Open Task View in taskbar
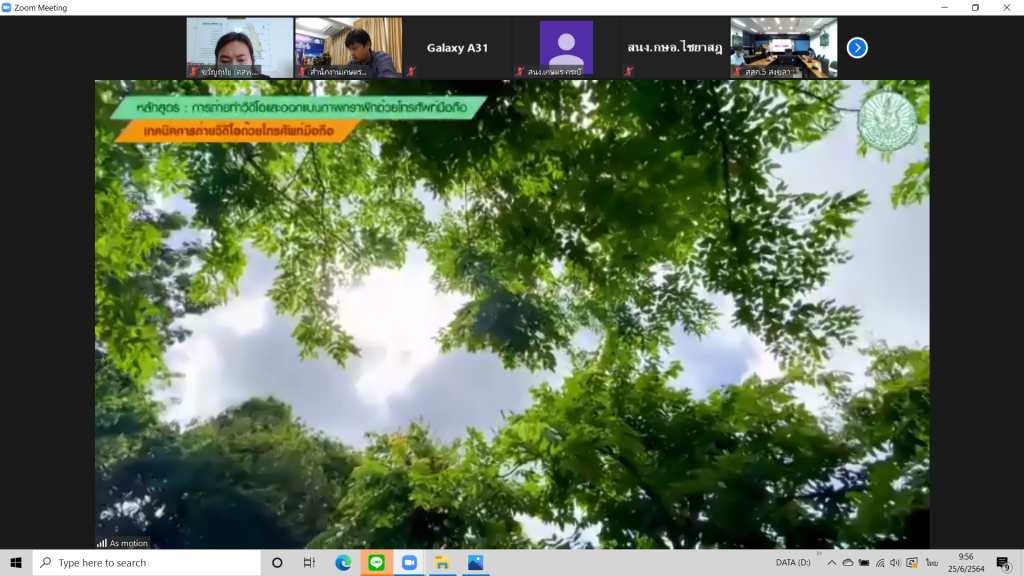Image resolution: width=1024 pixels, height=576 pixels. 310,563
